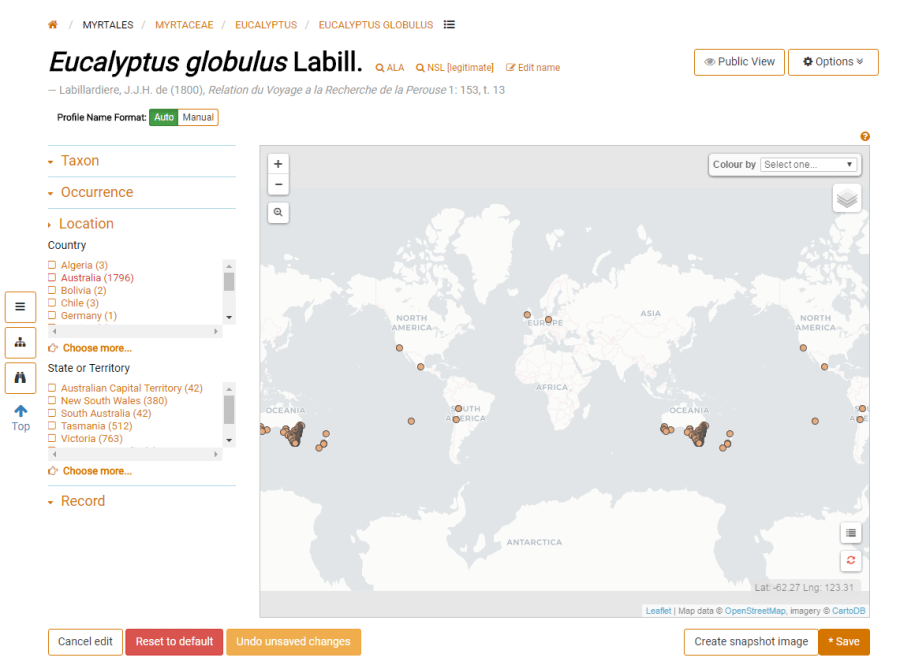The width and height of the screenshot is (900, 665).
Task: Open the map legend list icon
Action: point(850,533)
